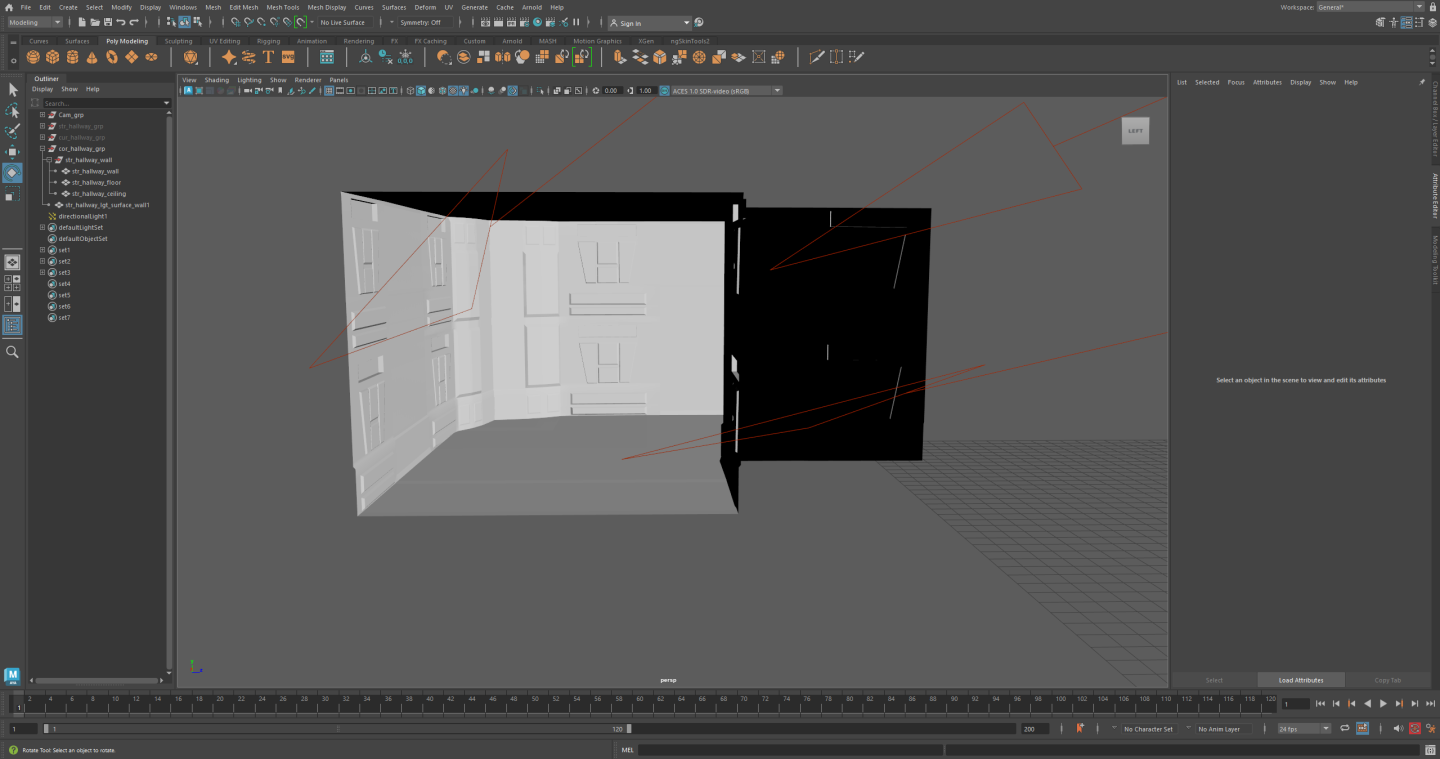Toggle auto keyframe button

click(1415, 729)
